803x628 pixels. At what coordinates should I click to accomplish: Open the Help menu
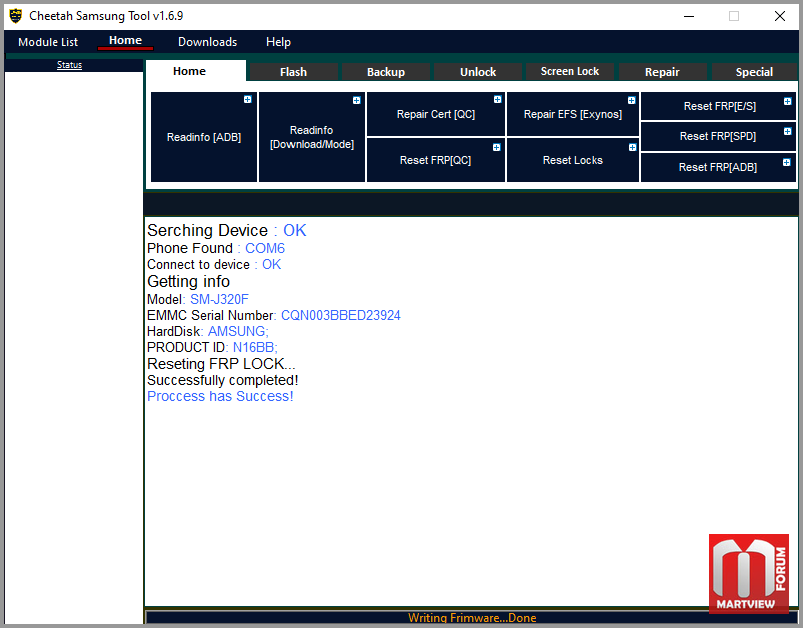[278, 42]
